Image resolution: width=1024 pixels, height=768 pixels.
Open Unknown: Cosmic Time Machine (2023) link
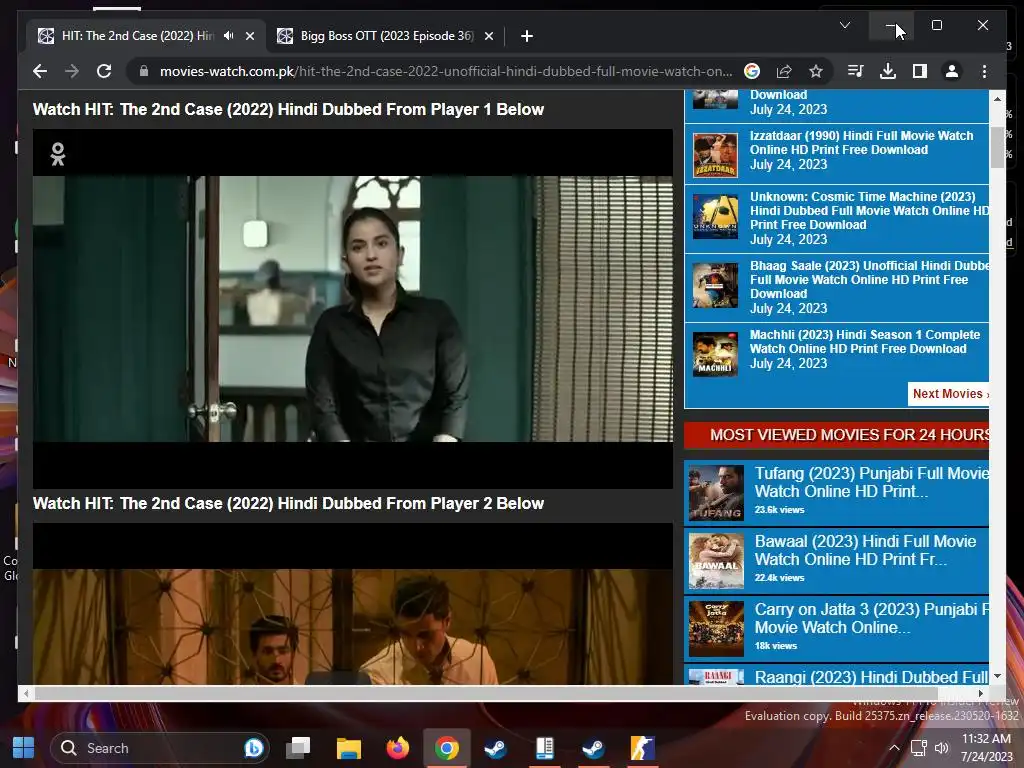869,210
